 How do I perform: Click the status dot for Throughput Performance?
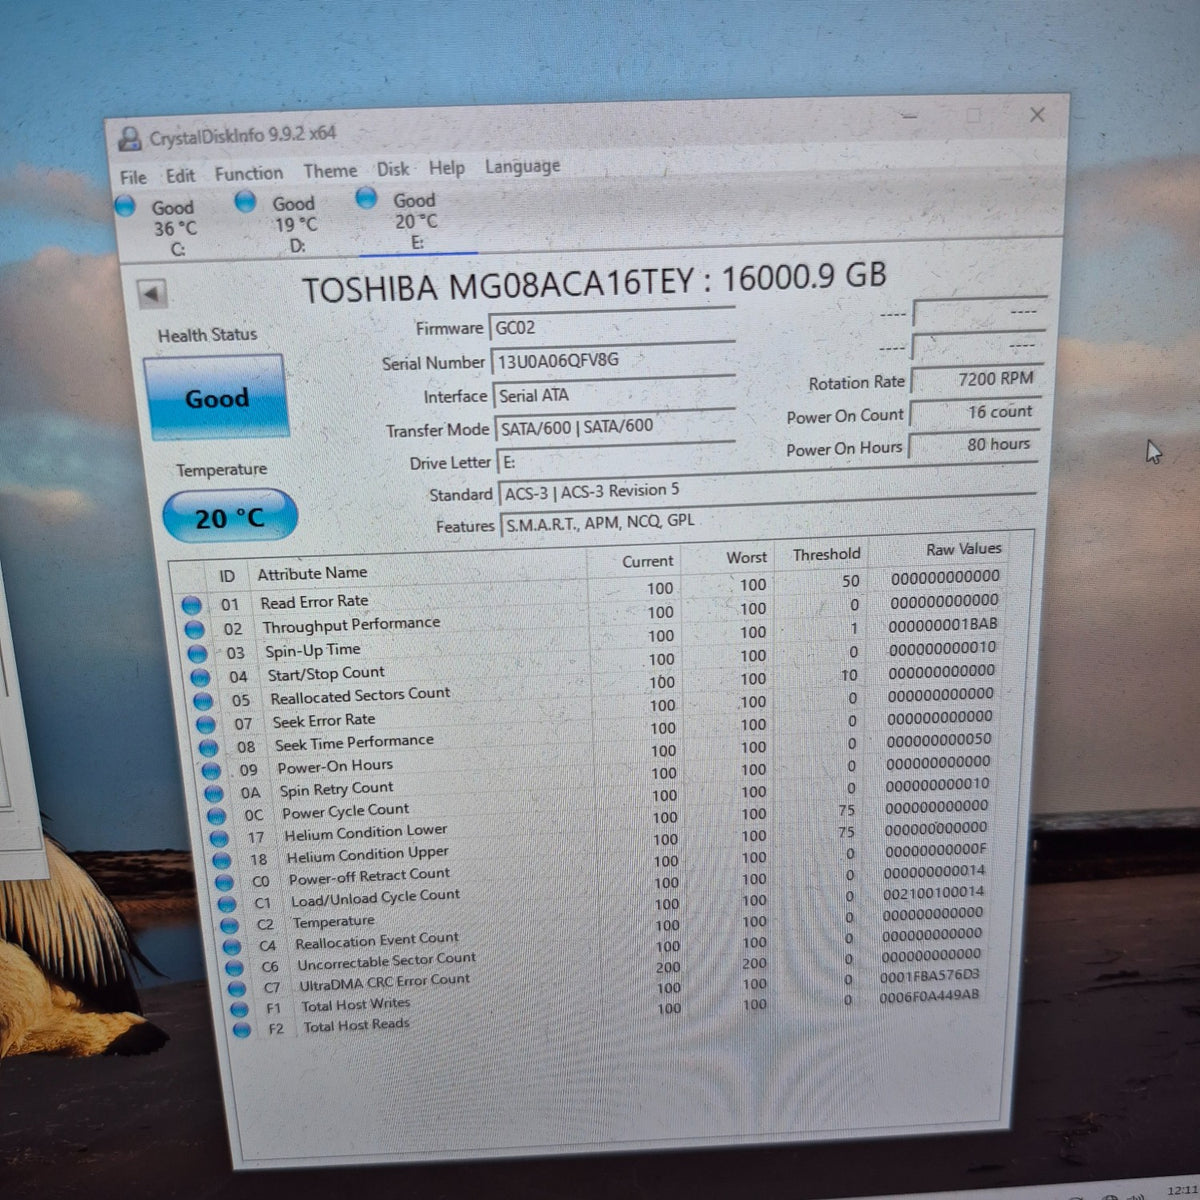click(194, 629)
